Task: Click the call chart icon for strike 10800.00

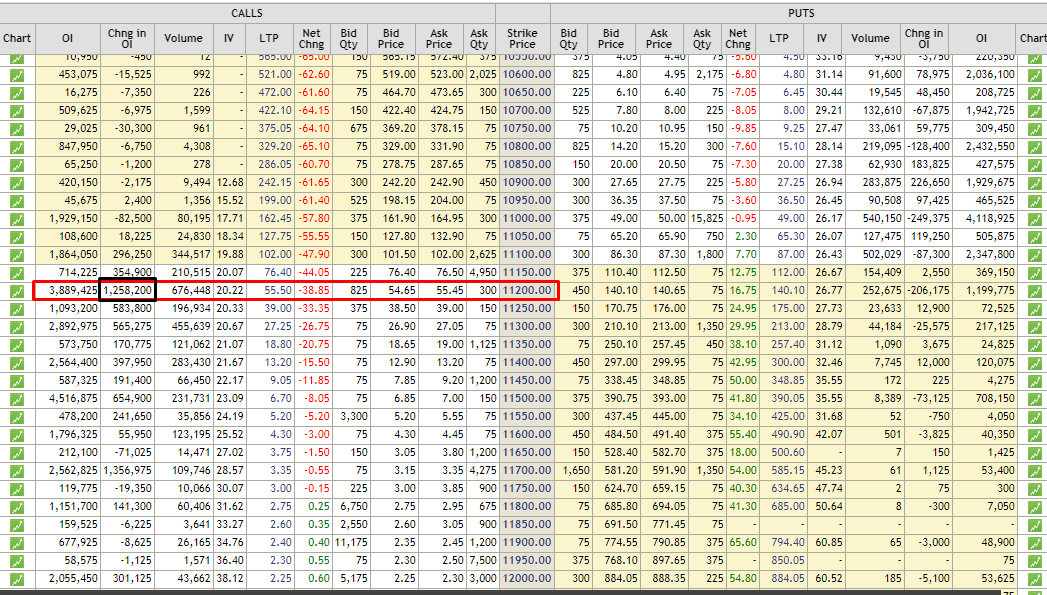Action: [x=17, y=146]
